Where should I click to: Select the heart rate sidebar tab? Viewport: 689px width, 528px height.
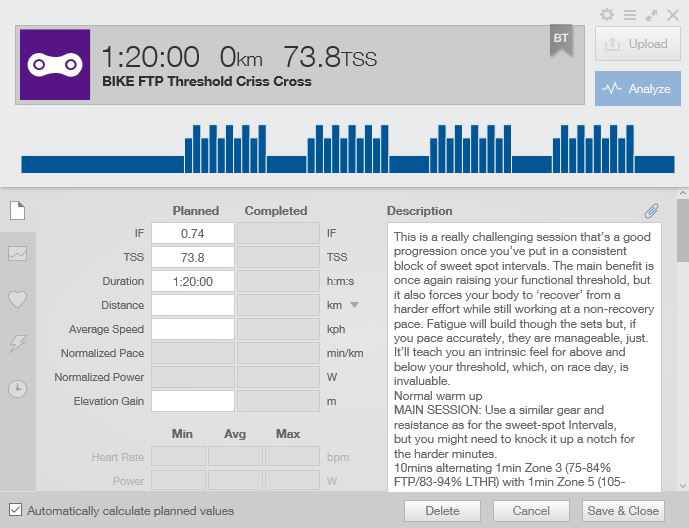[18, 300]
